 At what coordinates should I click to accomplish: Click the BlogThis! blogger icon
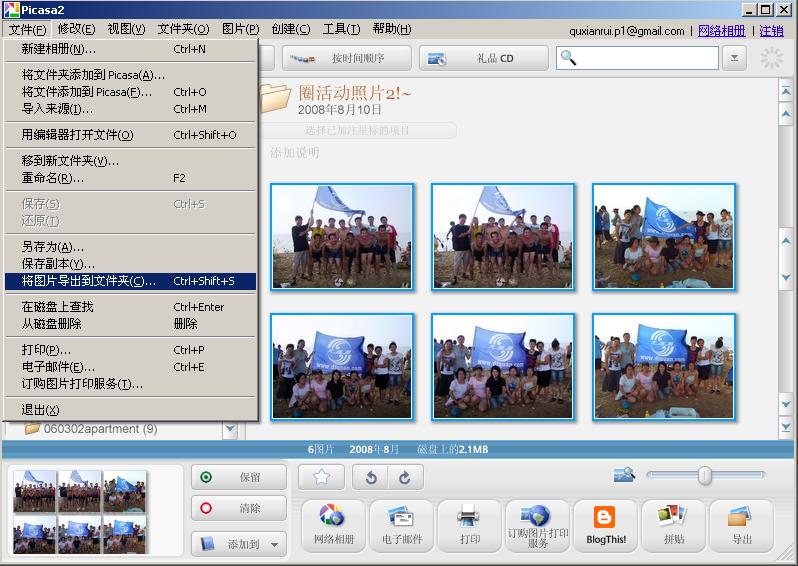click(605, 526)
